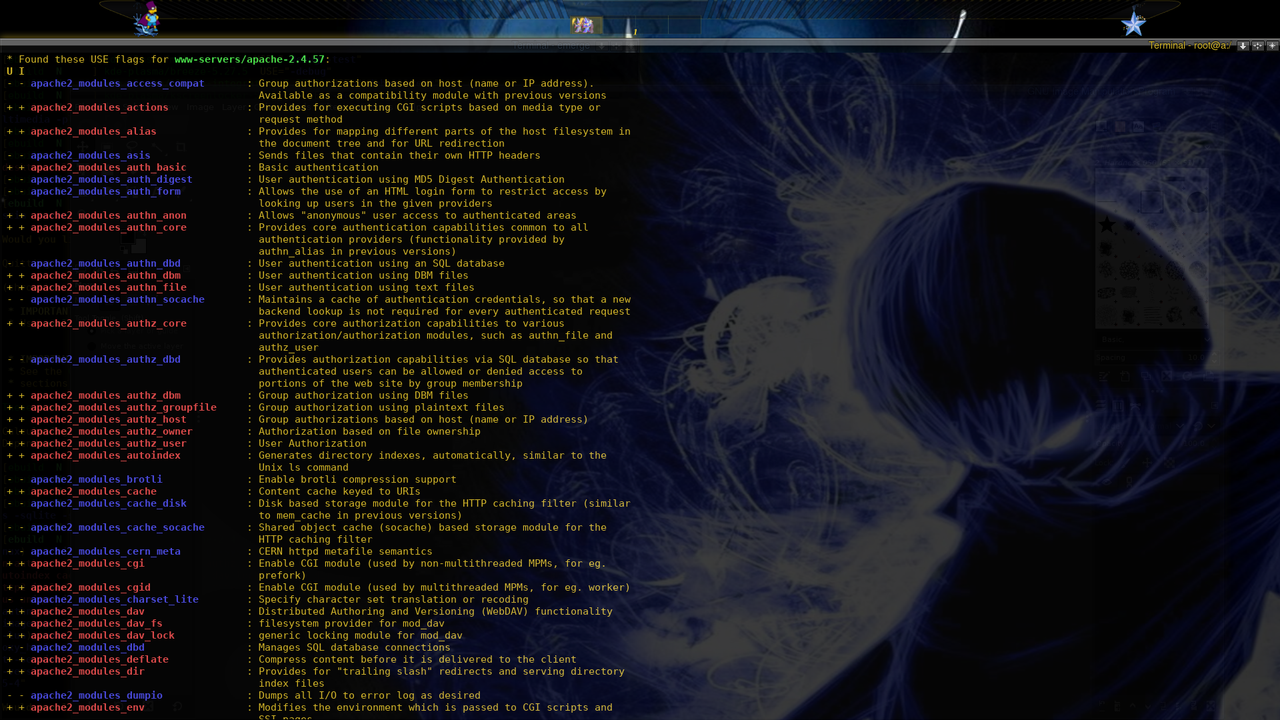1280x720 pixels.
Task: Click apache2_modules_auth_basic flag name
Action: coord(108,168)
